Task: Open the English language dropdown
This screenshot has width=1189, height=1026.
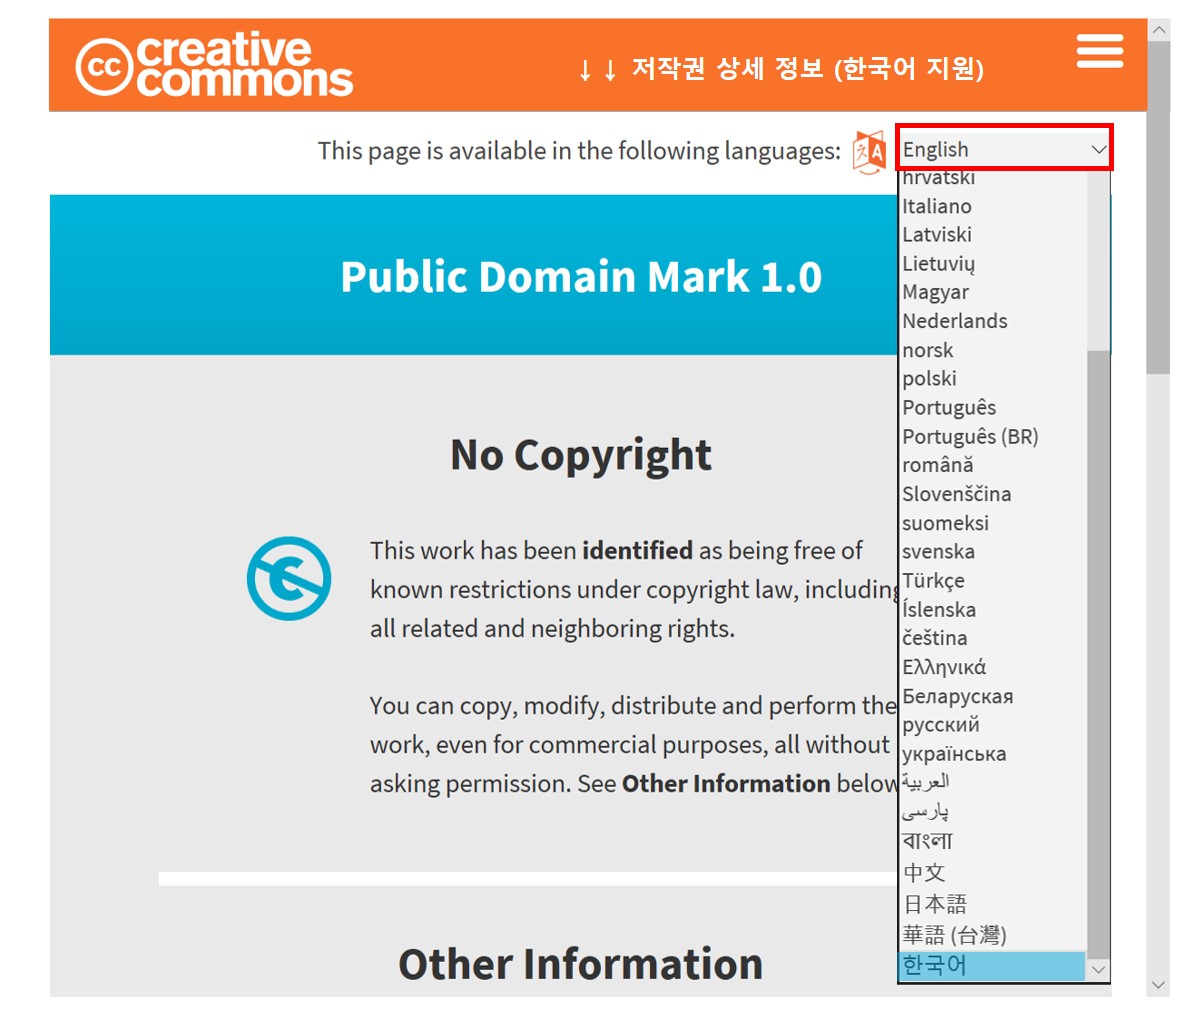Action: [1004, 149]
